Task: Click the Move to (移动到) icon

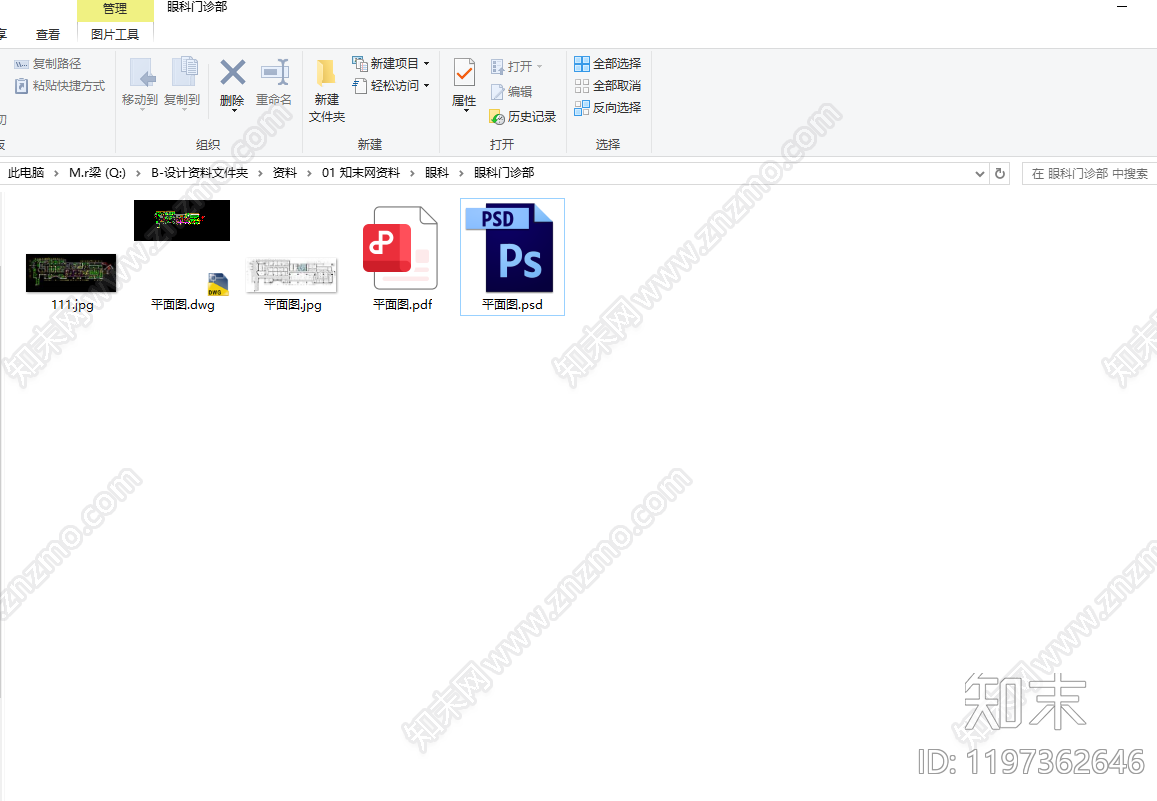Action: [140, 73]
